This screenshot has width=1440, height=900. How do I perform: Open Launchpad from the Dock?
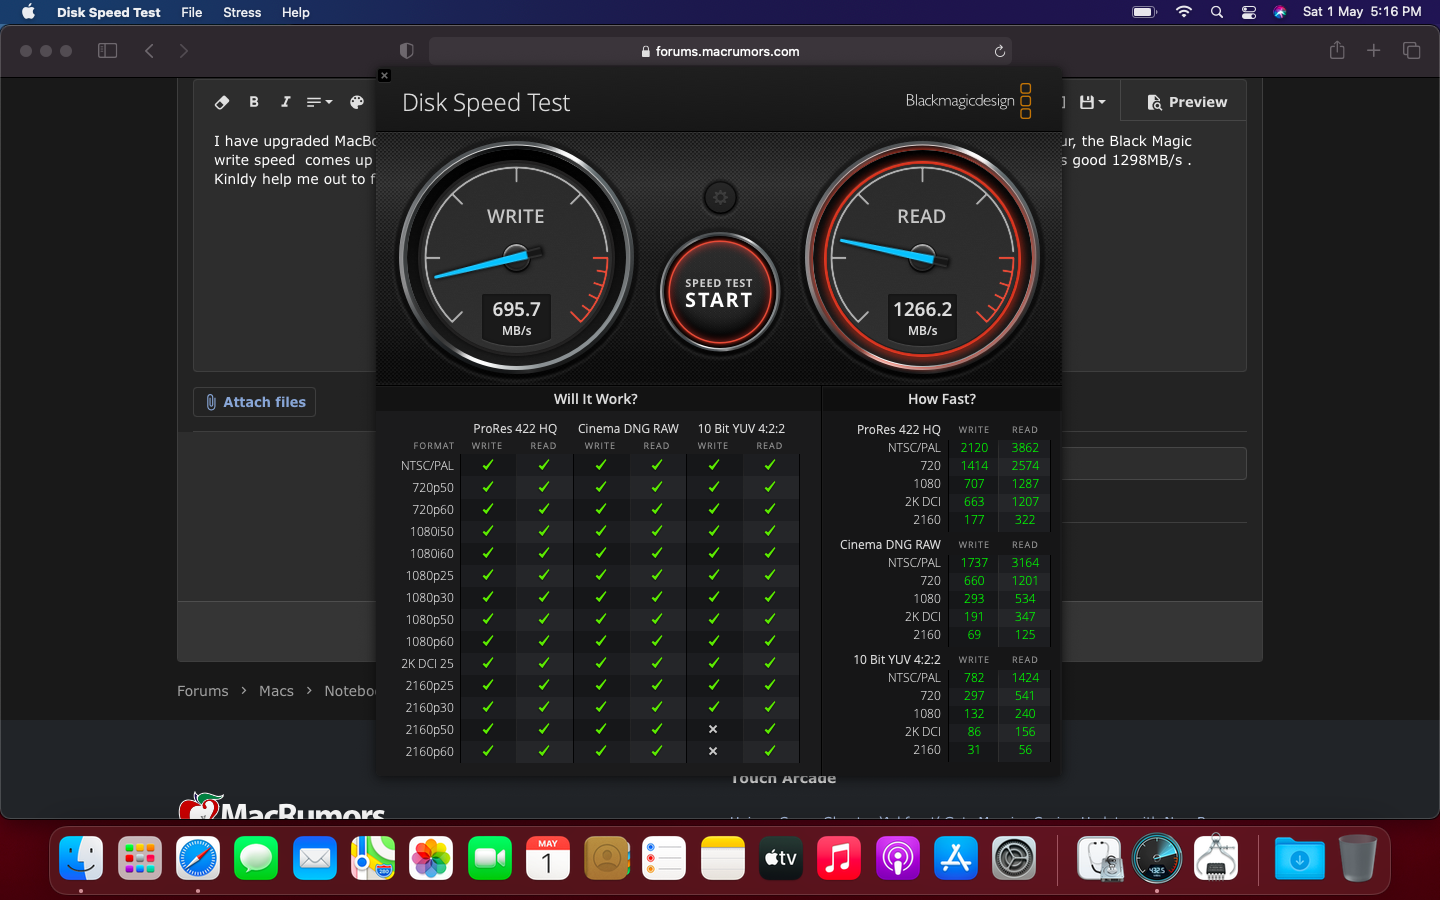coord(140,858)
